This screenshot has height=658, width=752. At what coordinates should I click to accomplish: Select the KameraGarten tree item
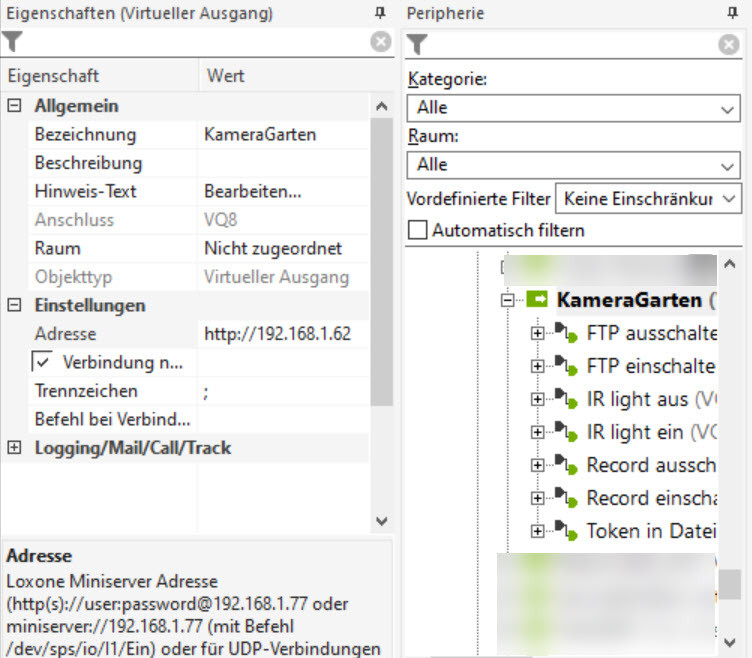tap(636, 300)
